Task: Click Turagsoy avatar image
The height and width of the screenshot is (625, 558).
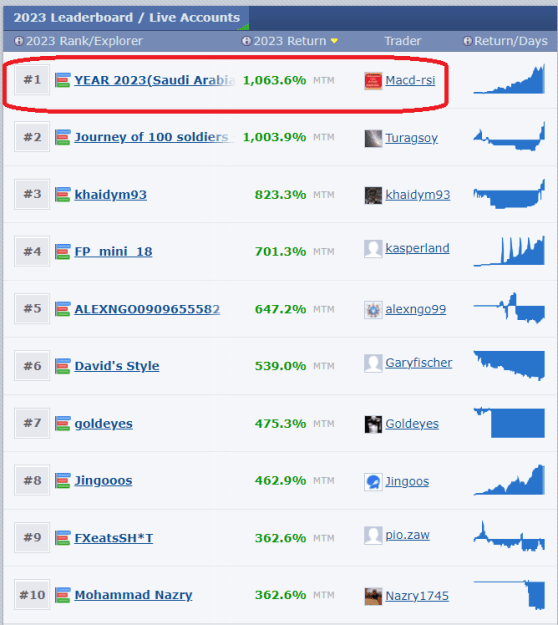Action: tap(373, 138)
